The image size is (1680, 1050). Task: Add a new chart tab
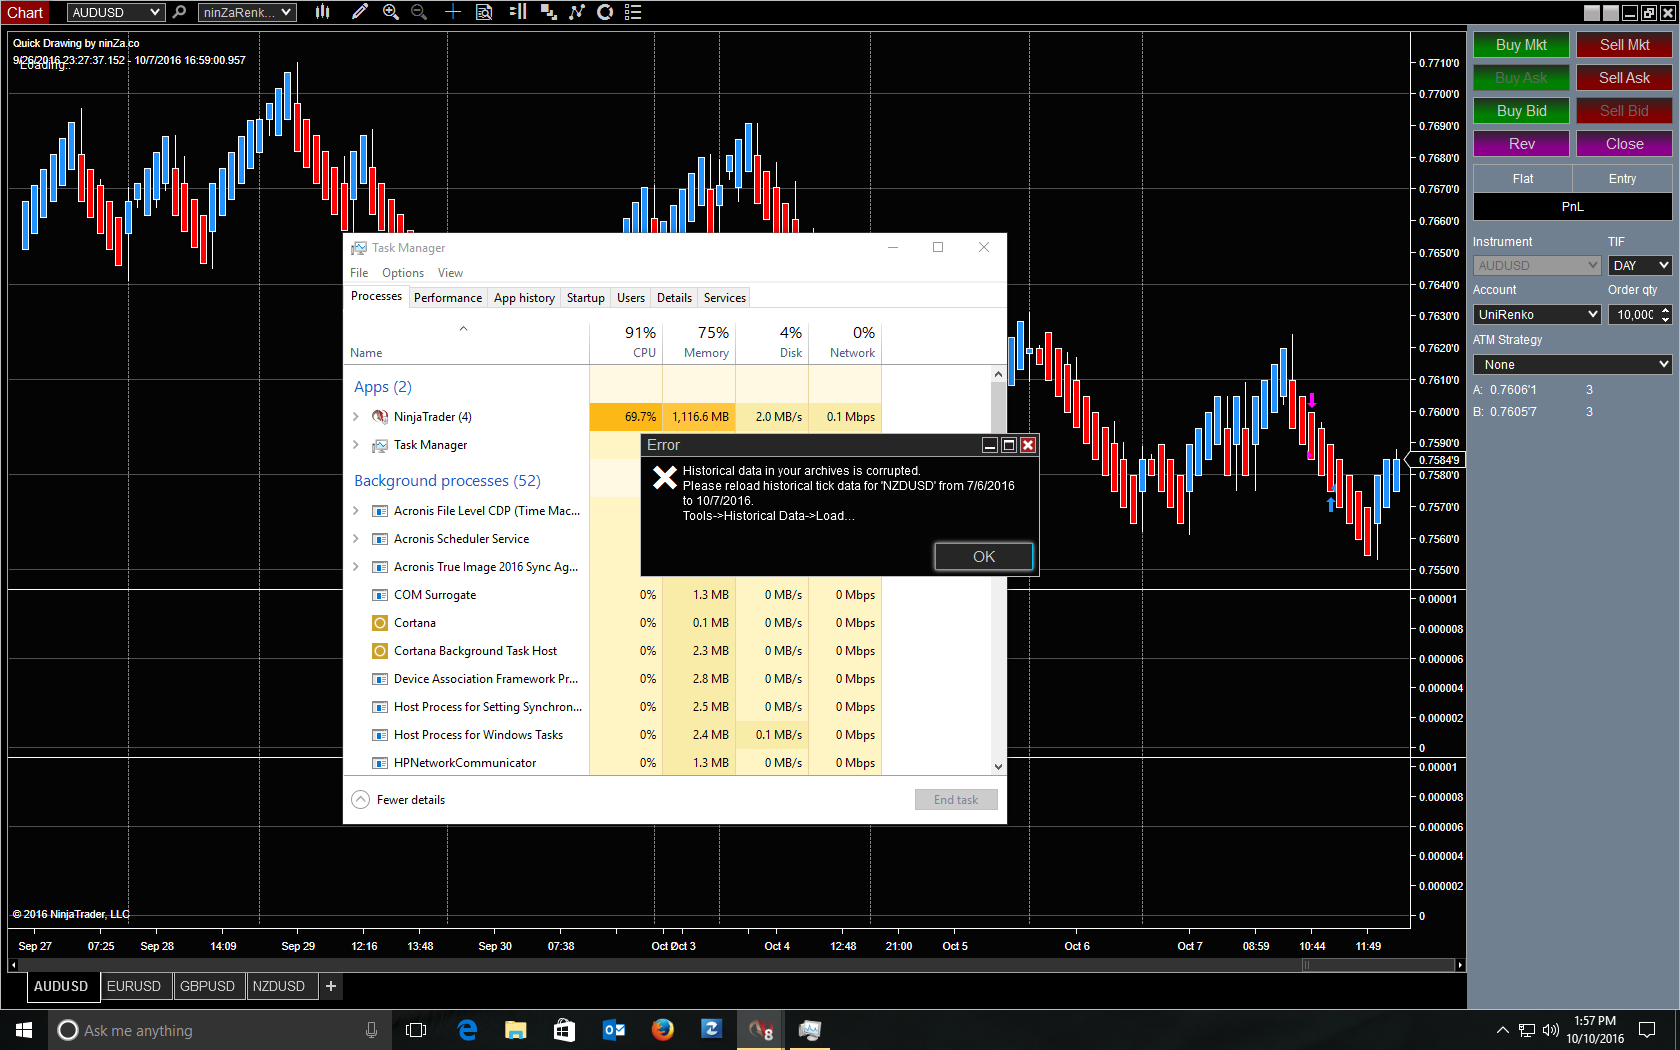[x=331, y=986]
